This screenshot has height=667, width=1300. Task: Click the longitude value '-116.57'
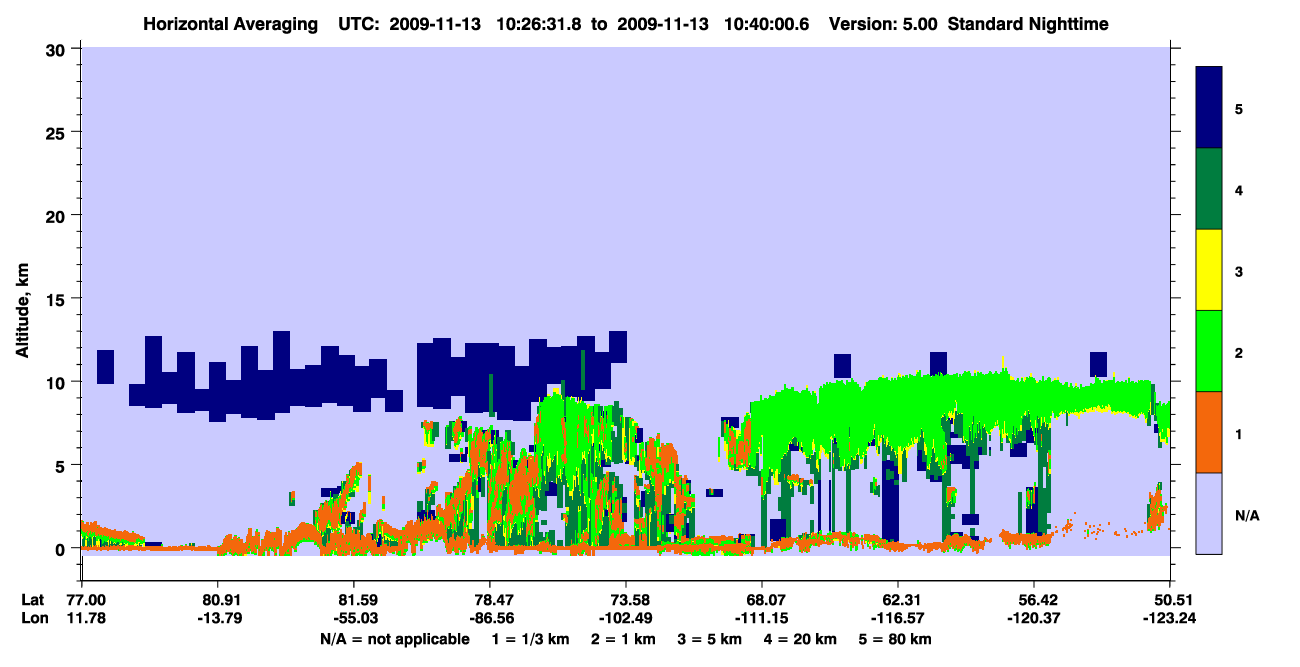pyautogui.click(x=898, y=618)
